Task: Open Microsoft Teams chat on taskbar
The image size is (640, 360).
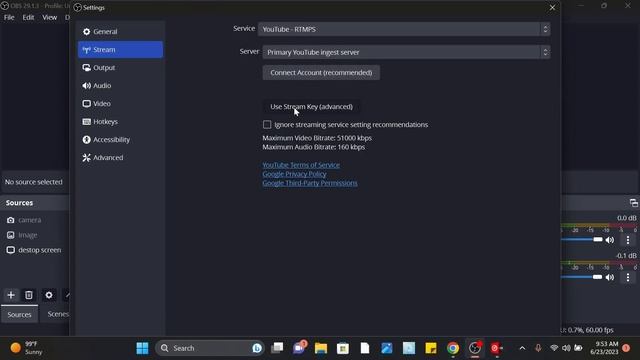Action: (x=299, y=348)
